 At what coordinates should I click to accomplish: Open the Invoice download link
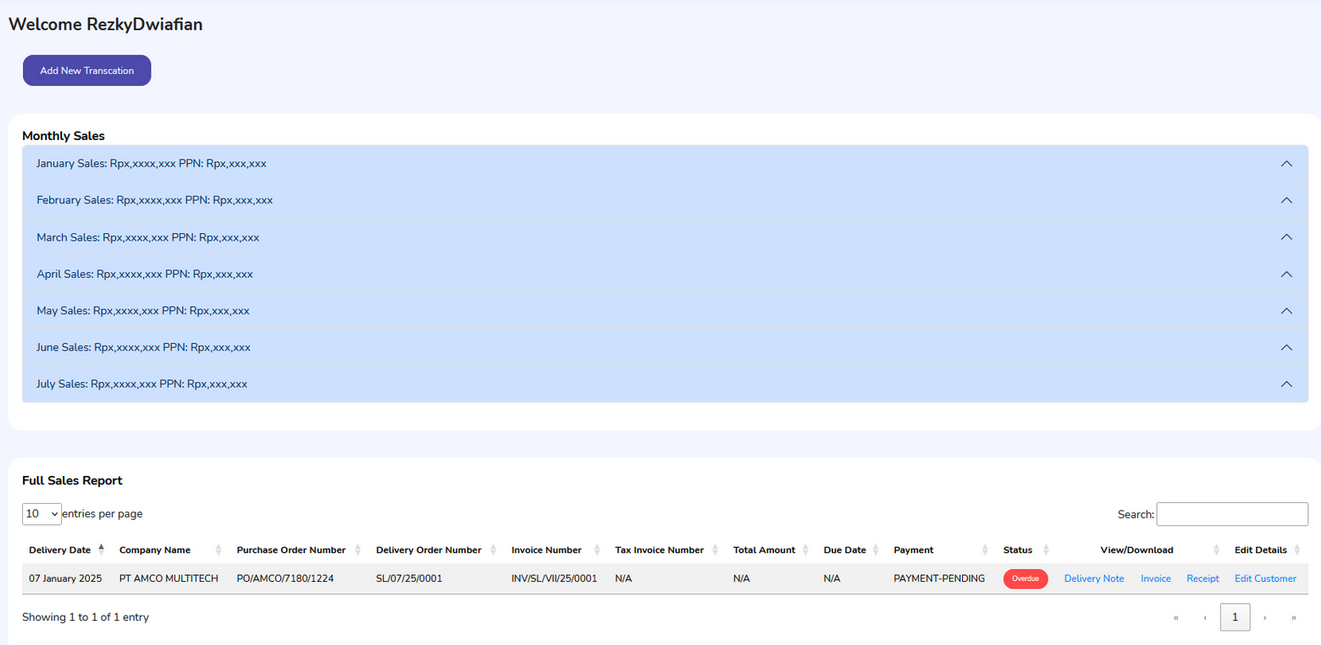(x=1155, y=578)
